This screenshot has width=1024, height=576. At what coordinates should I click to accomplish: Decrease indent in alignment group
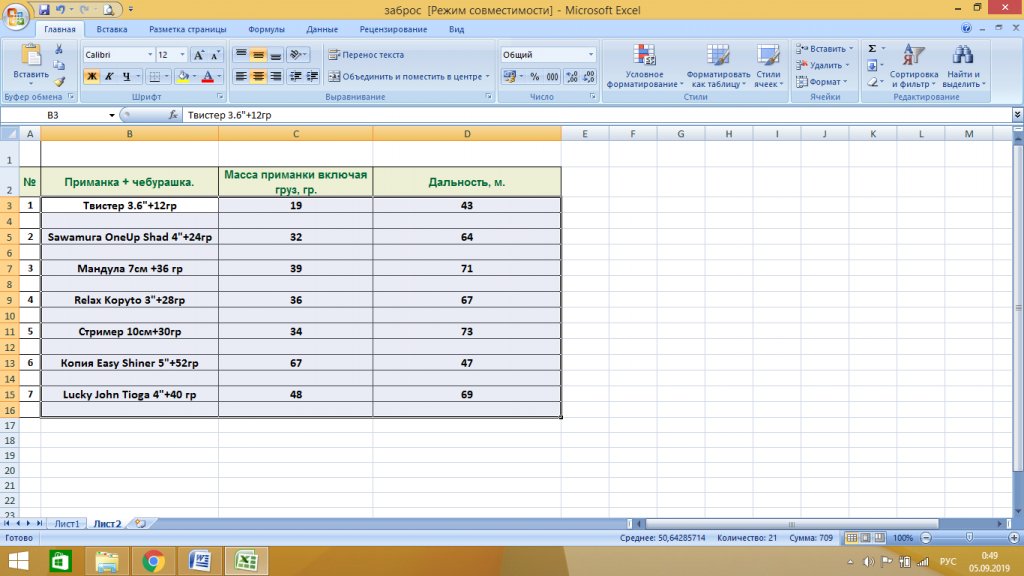point(295,76)
